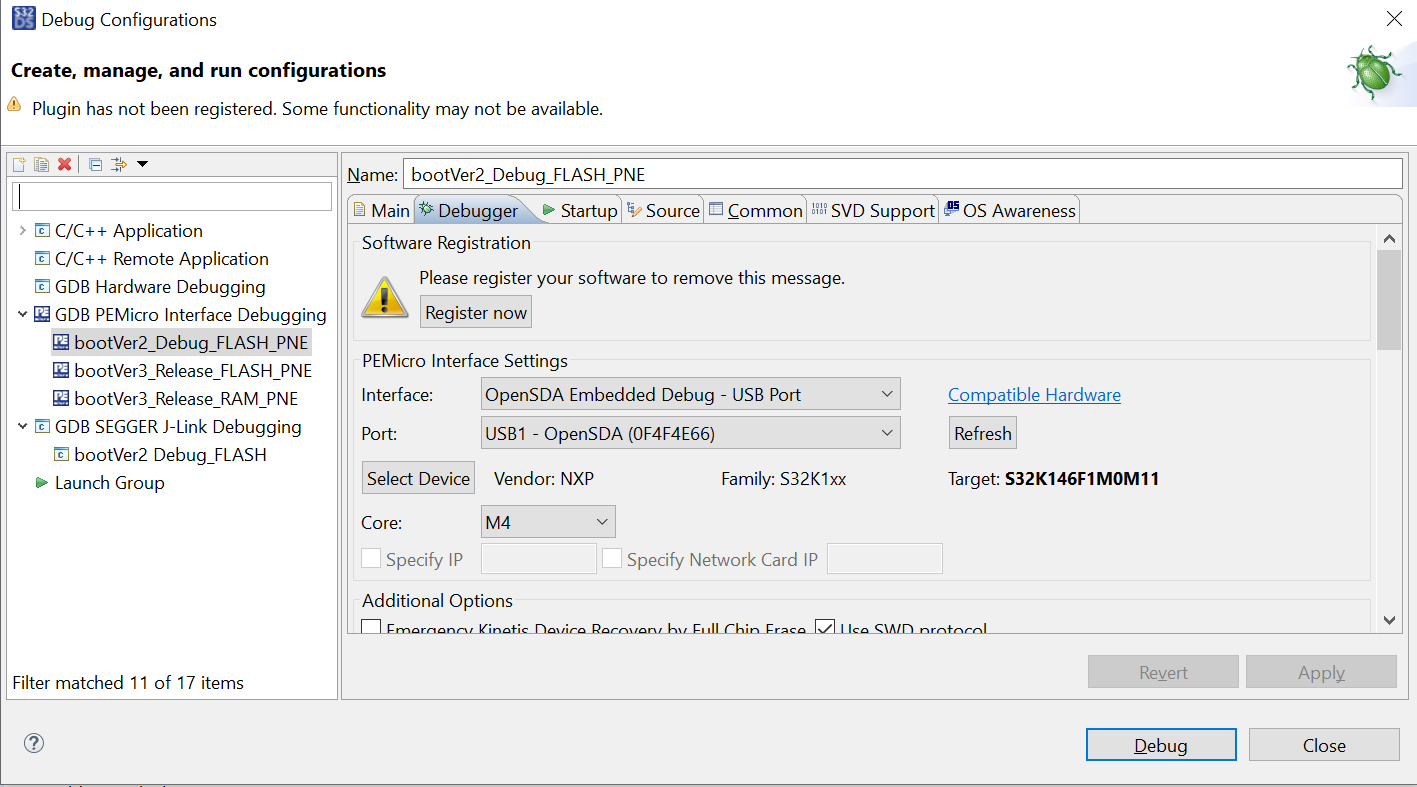Disable the Use SWD protocol option
This screenshot has height=787, width=1417.
pos(824,626)
